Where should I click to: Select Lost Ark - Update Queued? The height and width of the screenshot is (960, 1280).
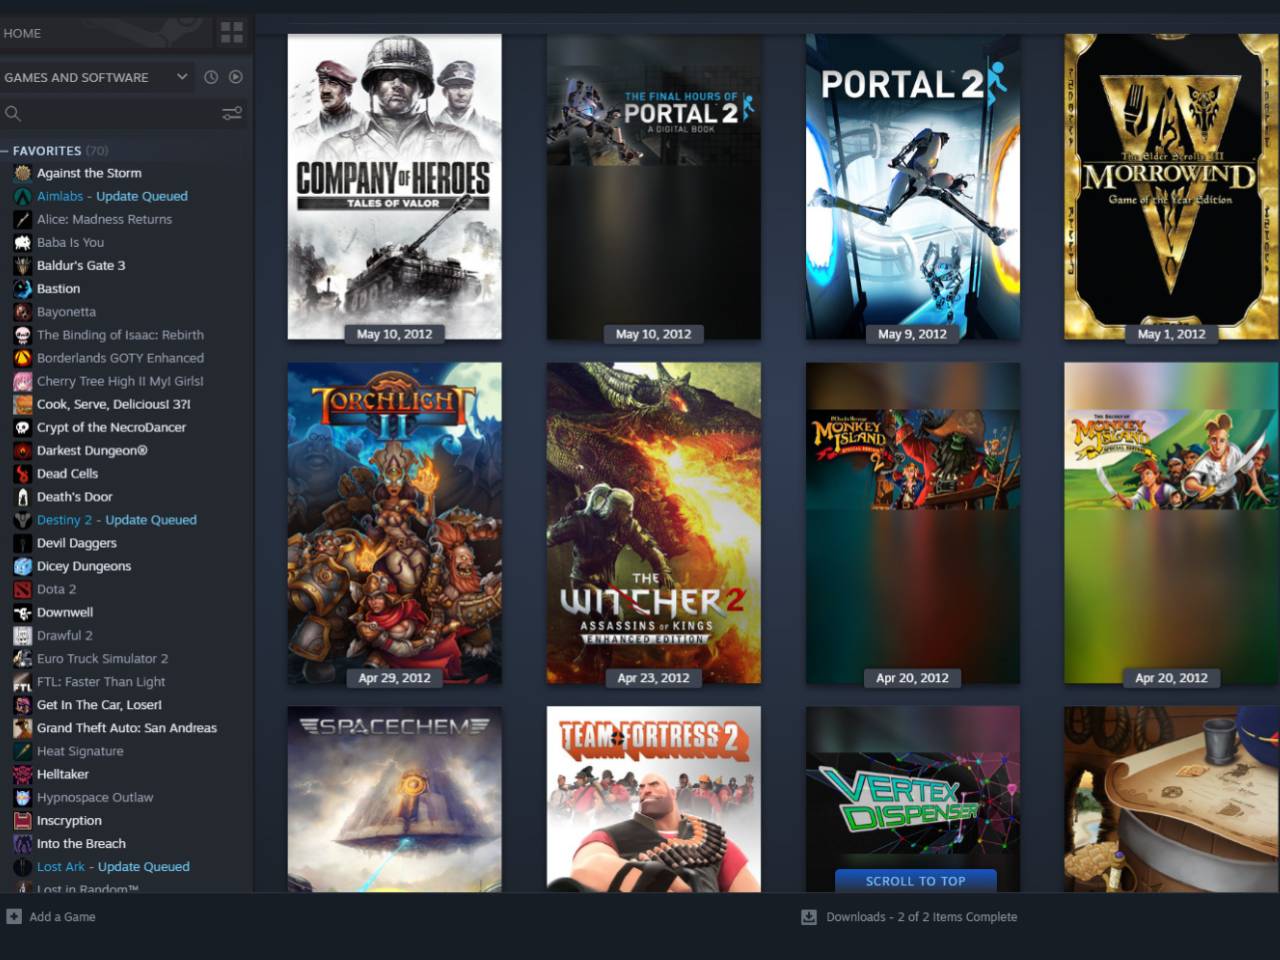click(113, 867)
